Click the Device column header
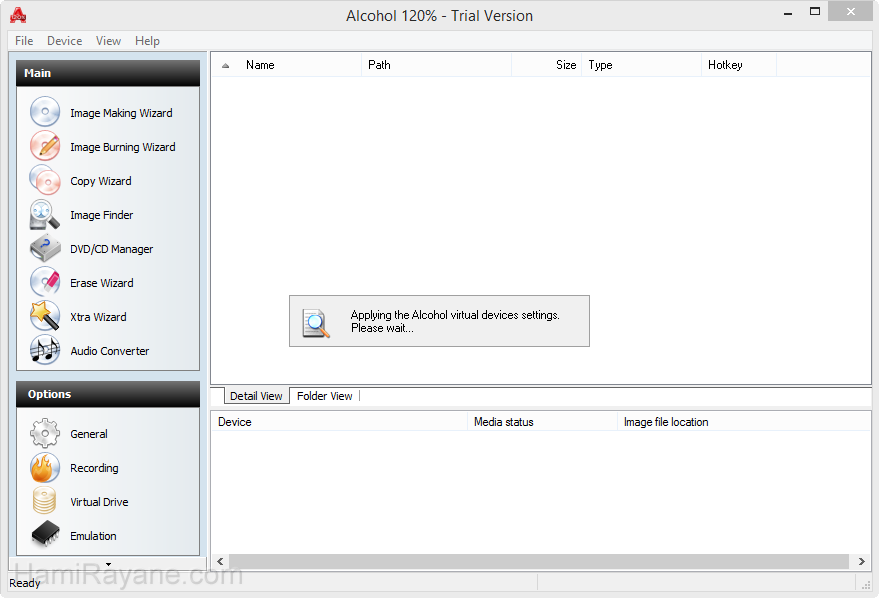 point(340,422)
